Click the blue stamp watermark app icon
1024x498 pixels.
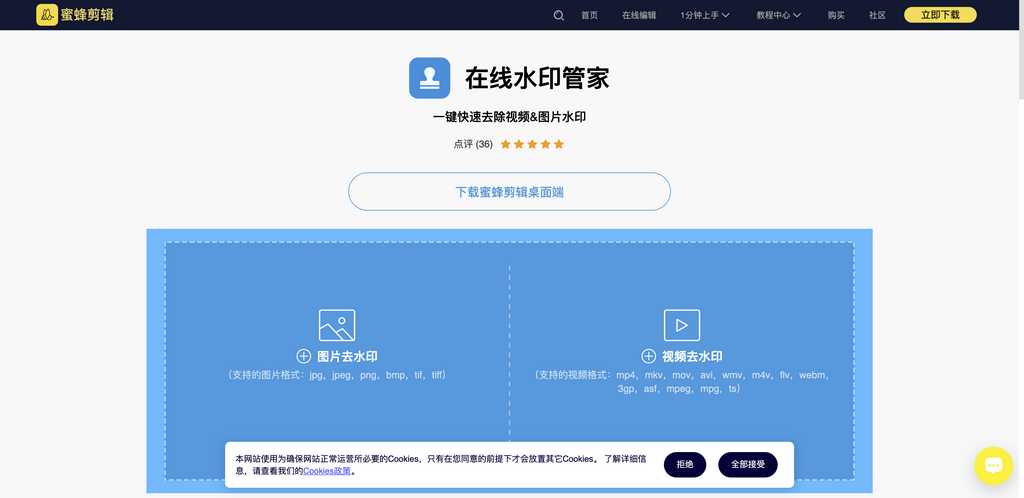point(430,78)
